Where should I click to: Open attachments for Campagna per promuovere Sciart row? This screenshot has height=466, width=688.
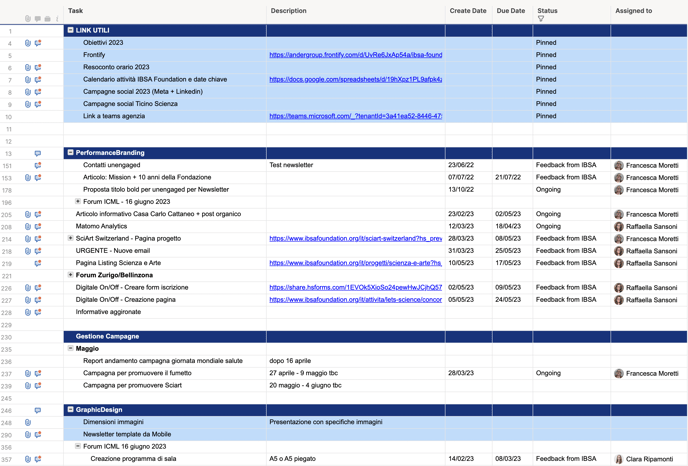point(28,386)
